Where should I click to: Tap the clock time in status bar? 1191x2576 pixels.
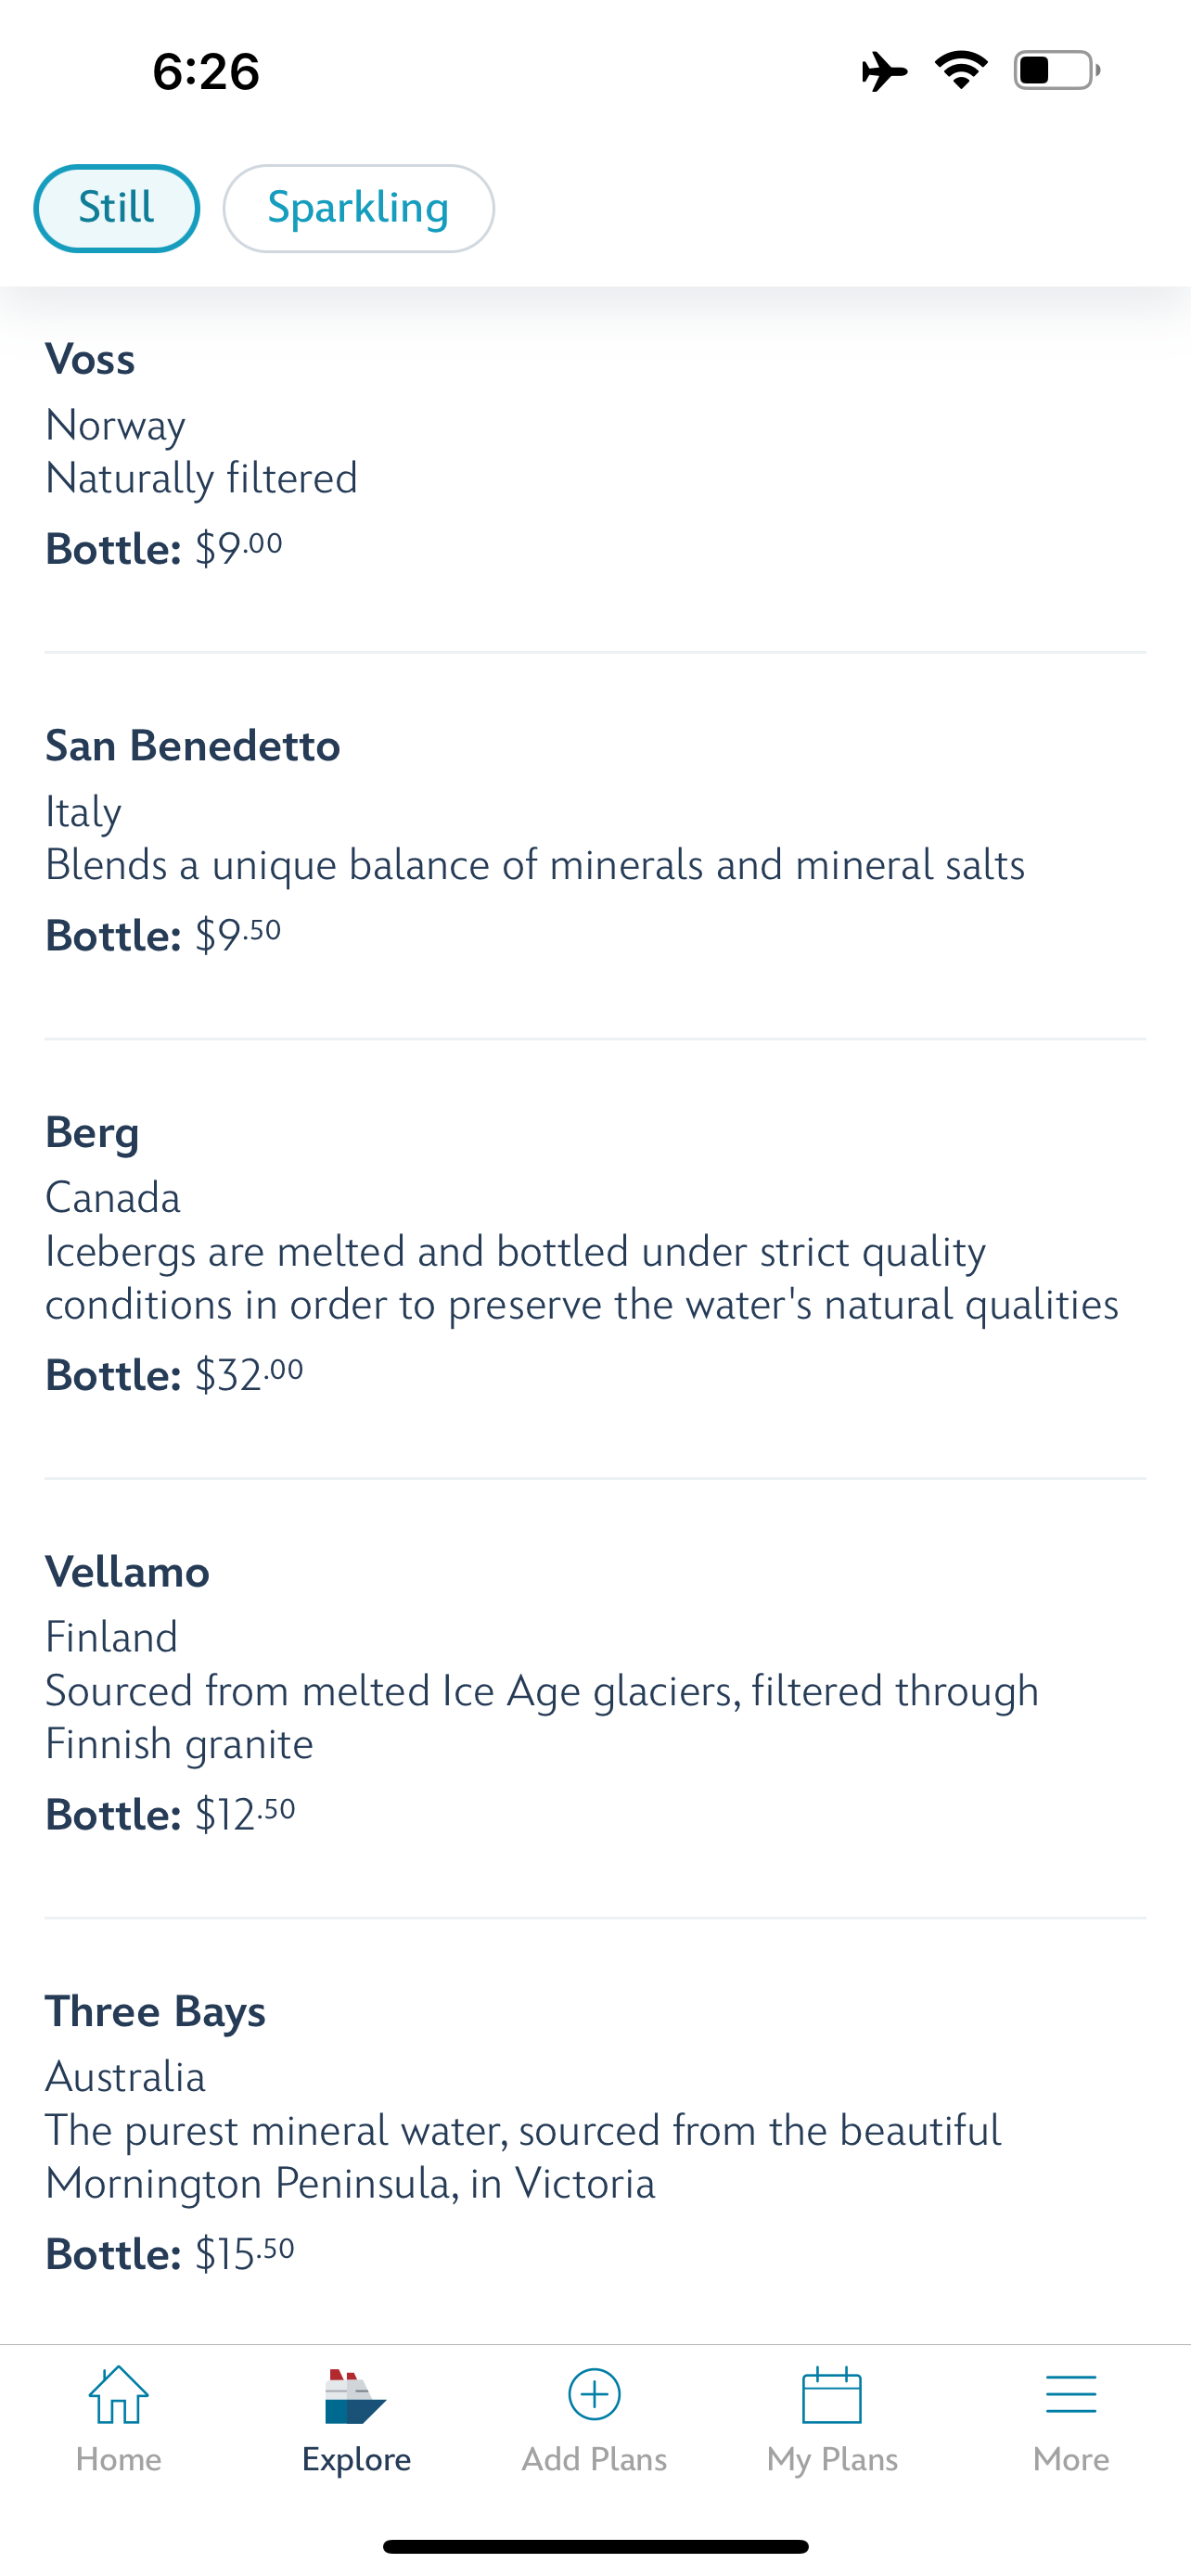point(206,72)
